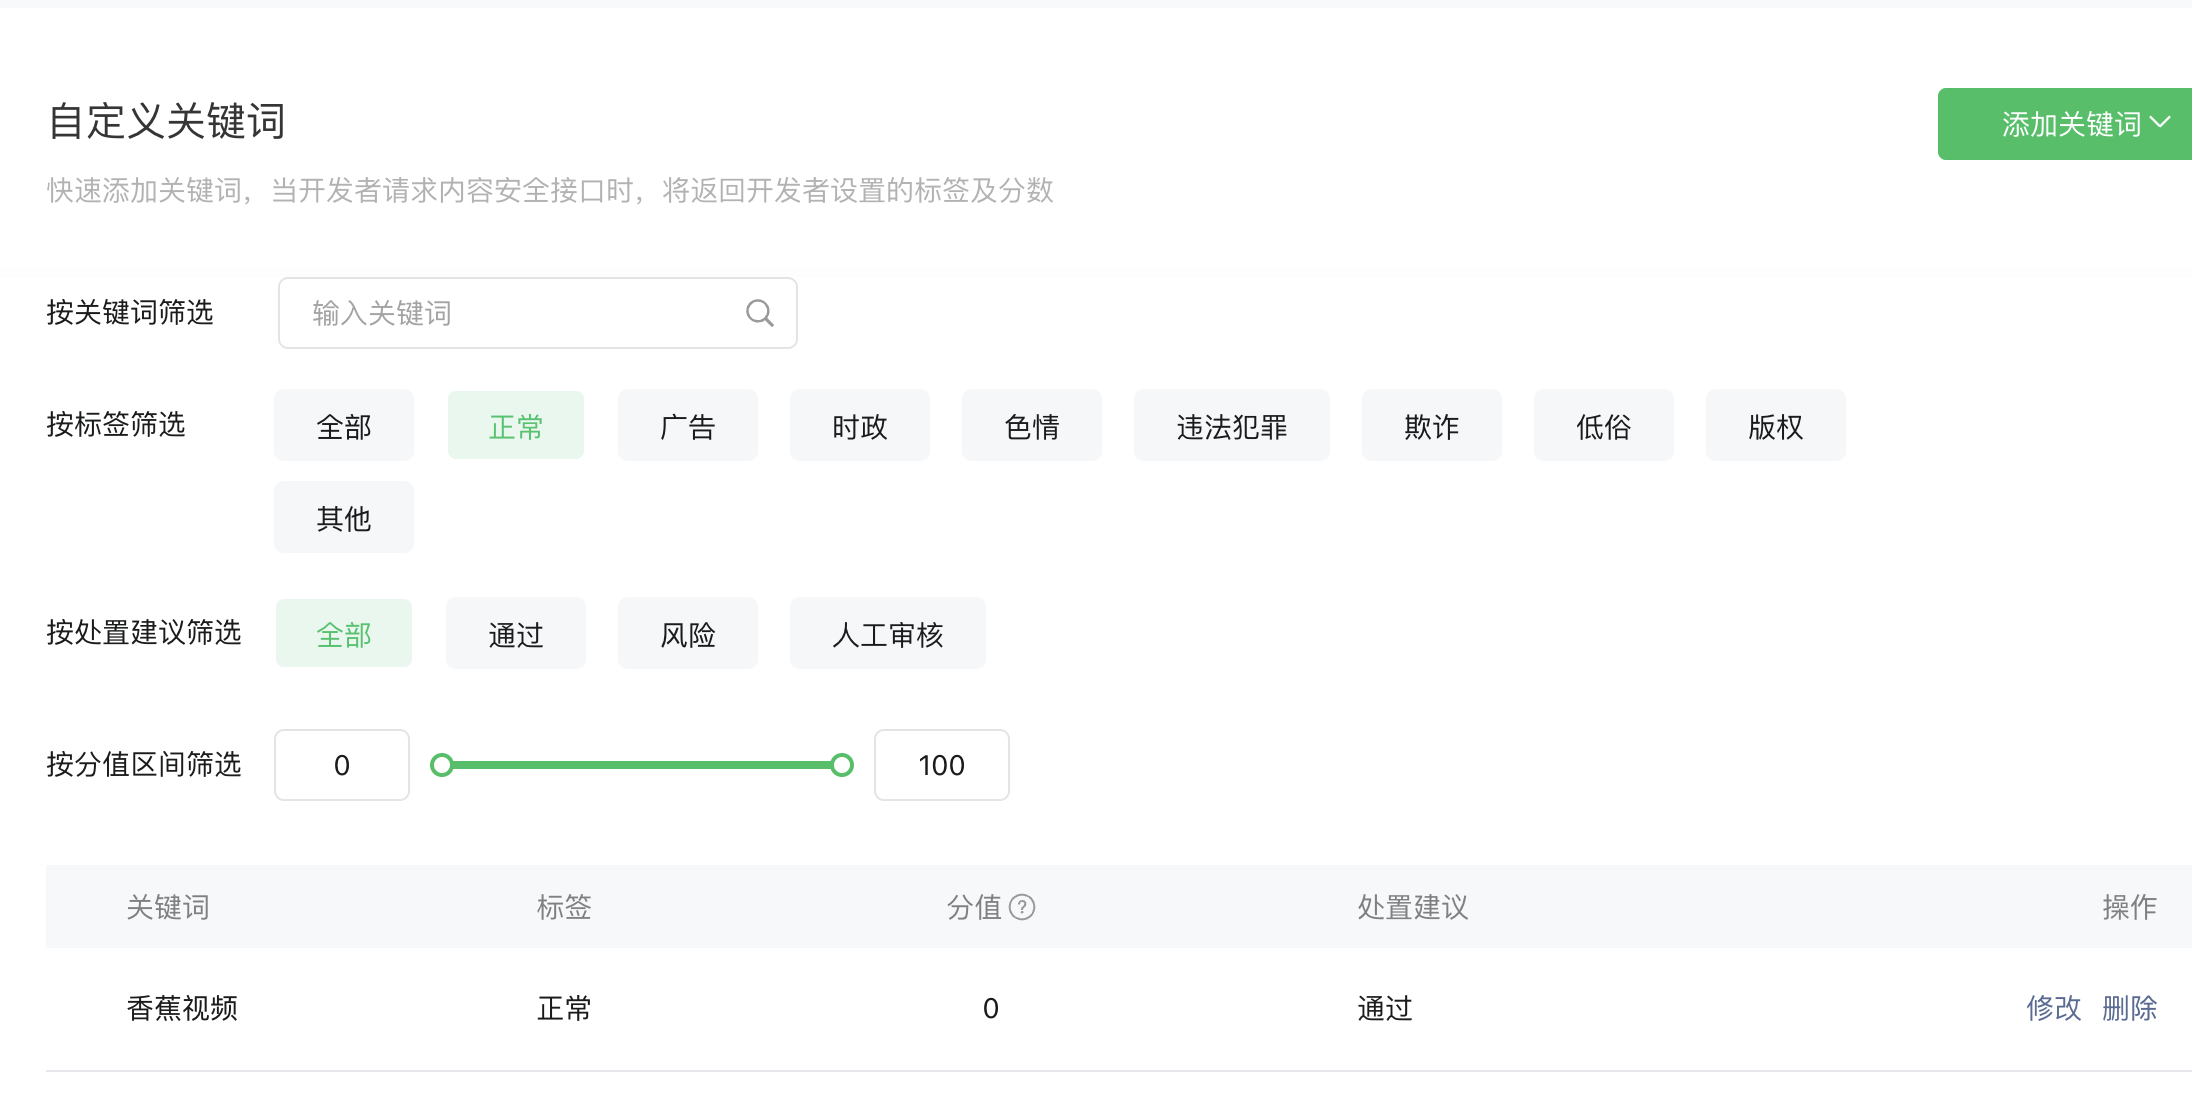Click the right score slider handle

point(842,765)
